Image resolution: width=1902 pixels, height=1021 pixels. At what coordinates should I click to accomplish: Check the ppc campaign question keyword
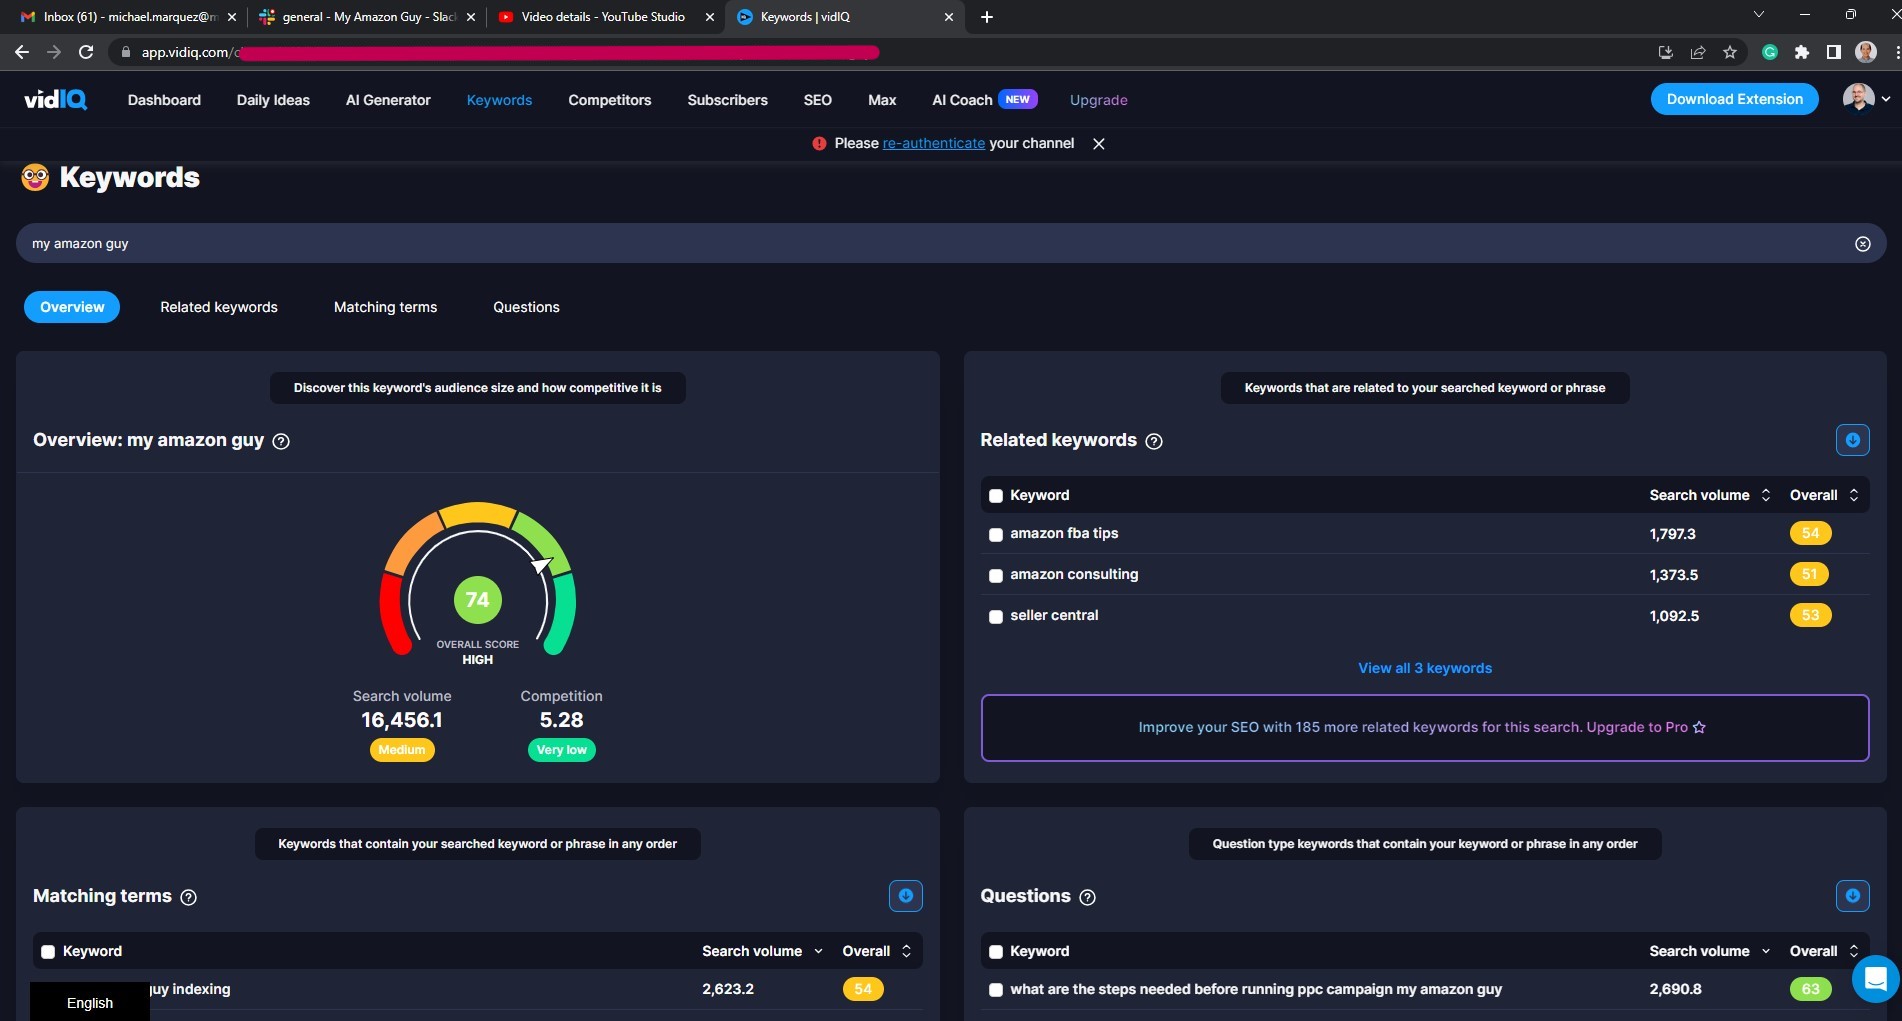pos(996,990)
